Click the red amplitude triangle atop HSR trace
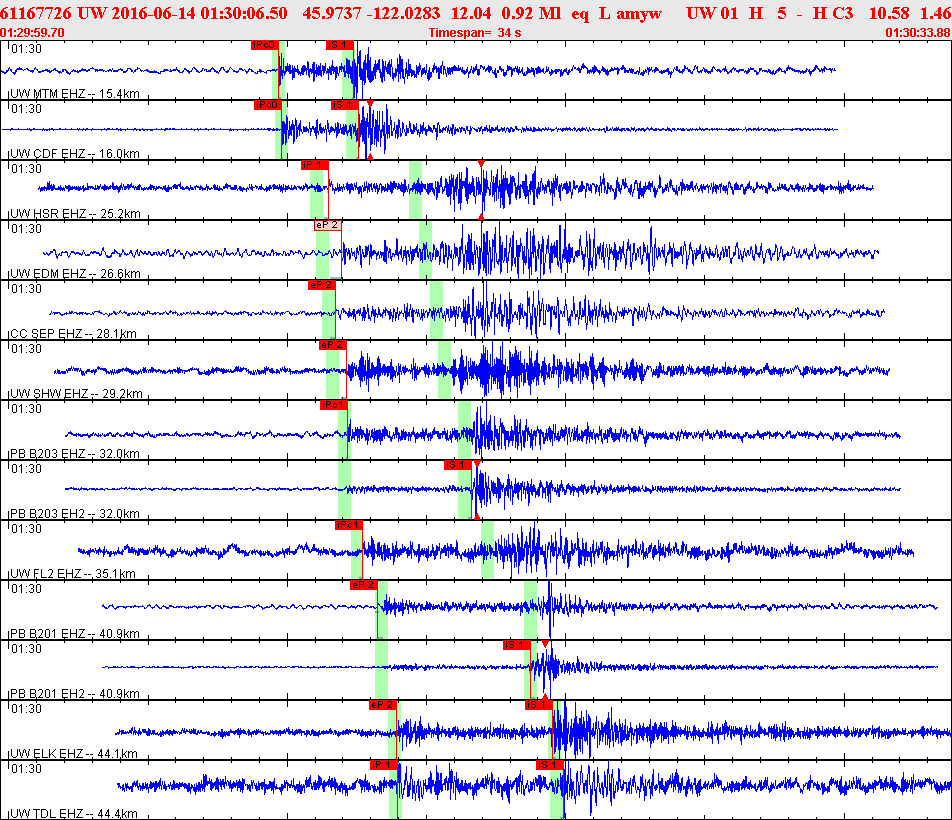Image resolution: width=952 pixels, height=820 pixels. click(x=481, y=164)
